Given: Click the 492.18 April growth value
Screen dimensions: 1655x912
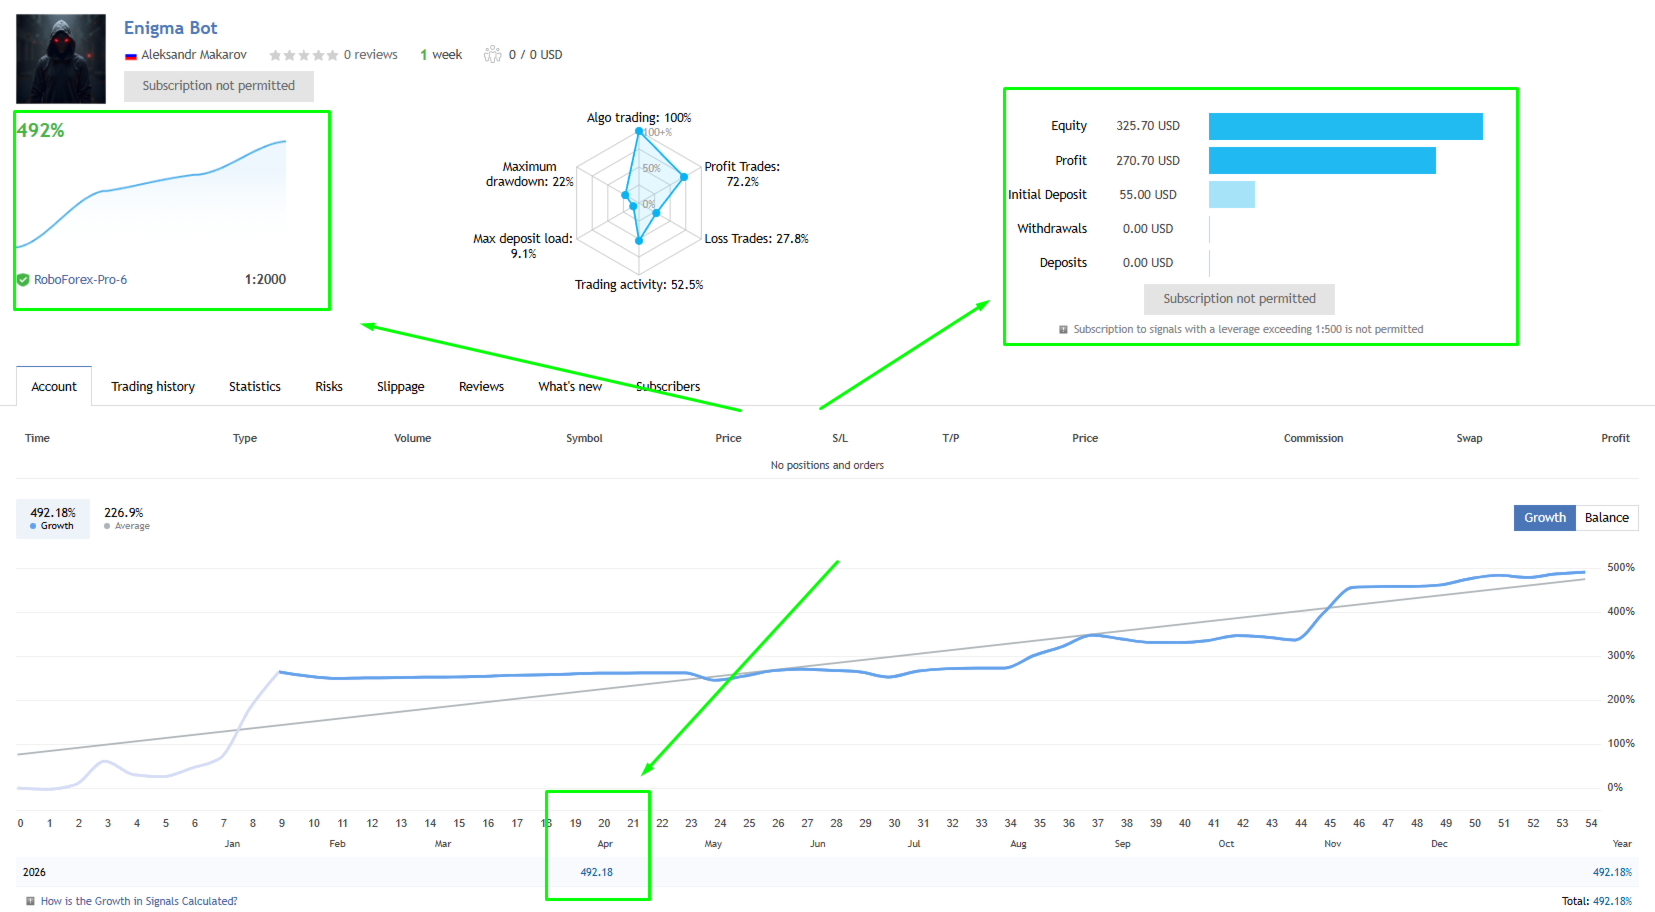Looking at the screenshot, I should click(597, 872).
